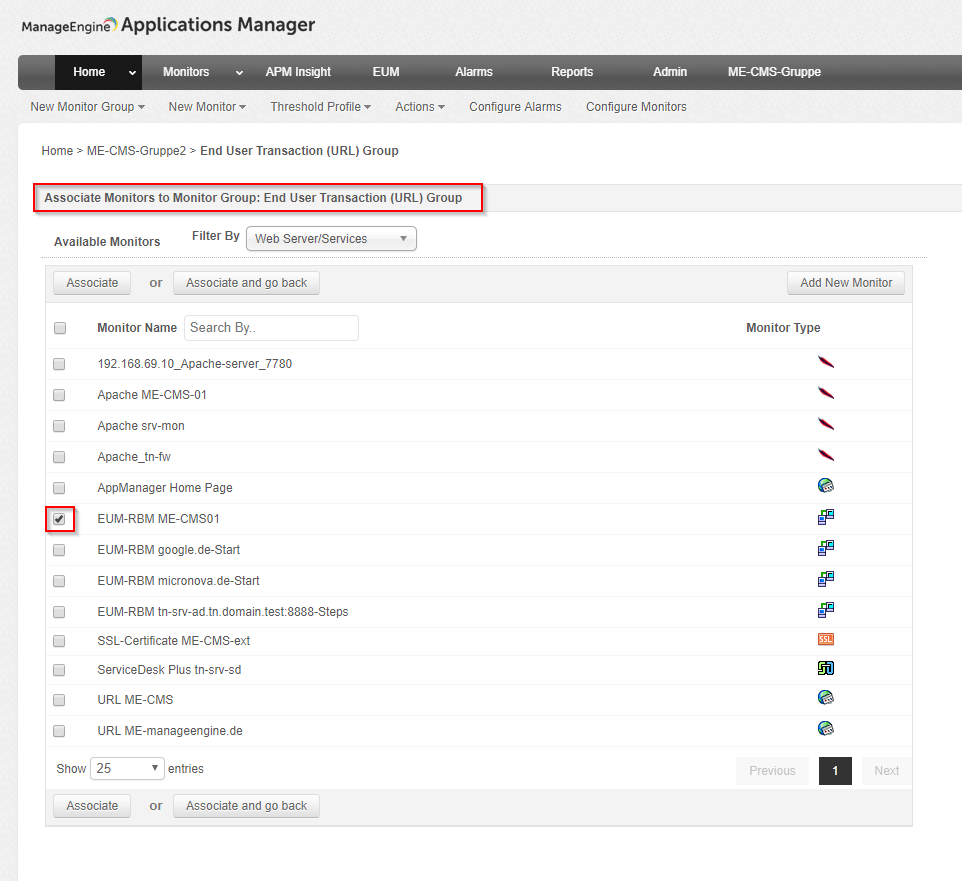Click the globe icon for AppManager Home Page

coord(826,486)
